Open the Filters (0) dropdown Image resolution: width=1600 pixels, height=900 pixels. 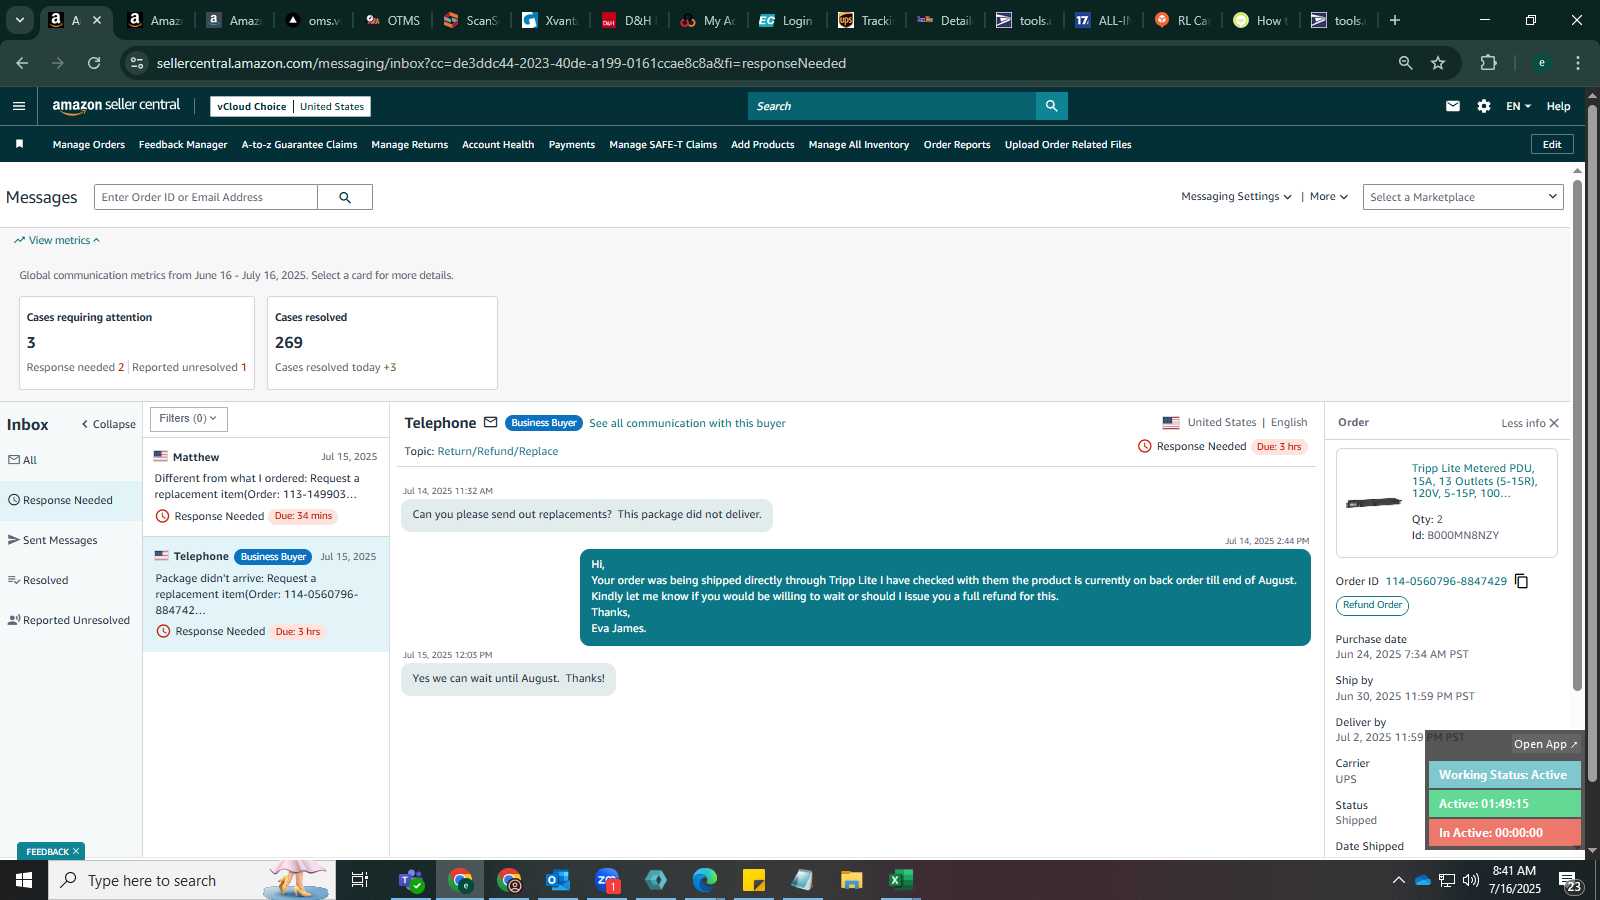(188, 419)
